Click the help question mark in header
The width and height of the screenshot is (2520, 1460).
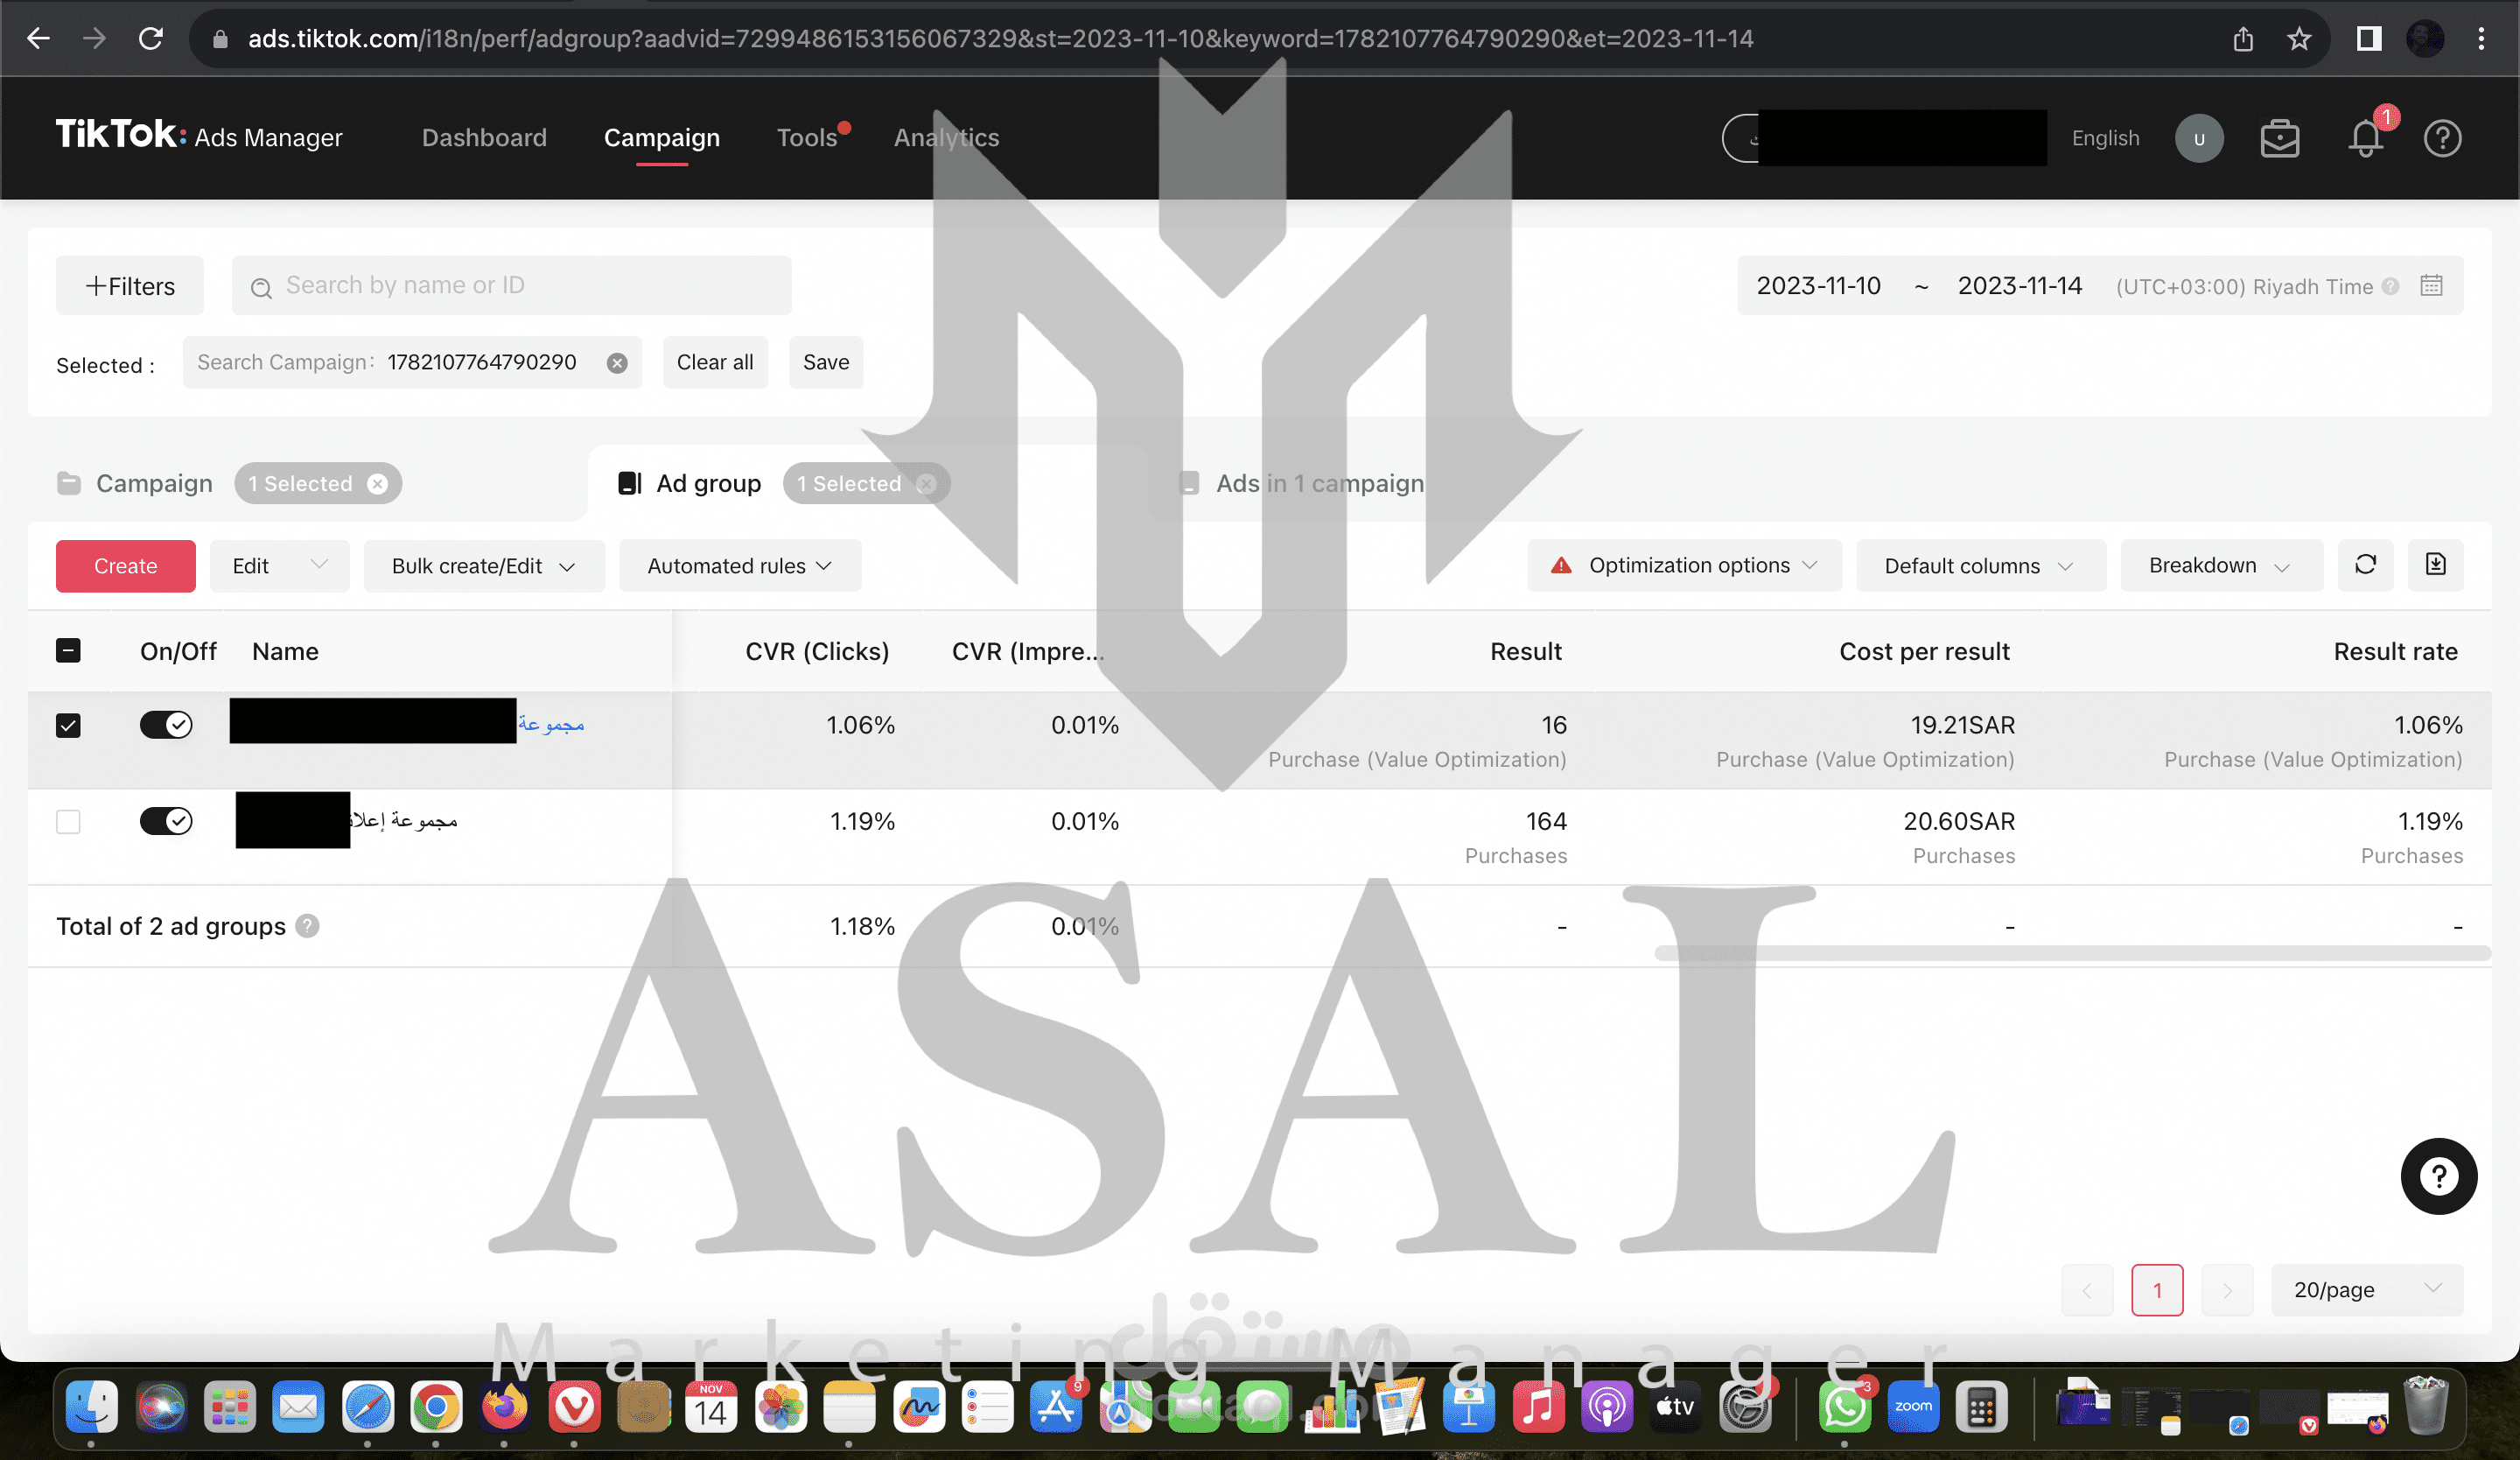tap(2442, 138)
